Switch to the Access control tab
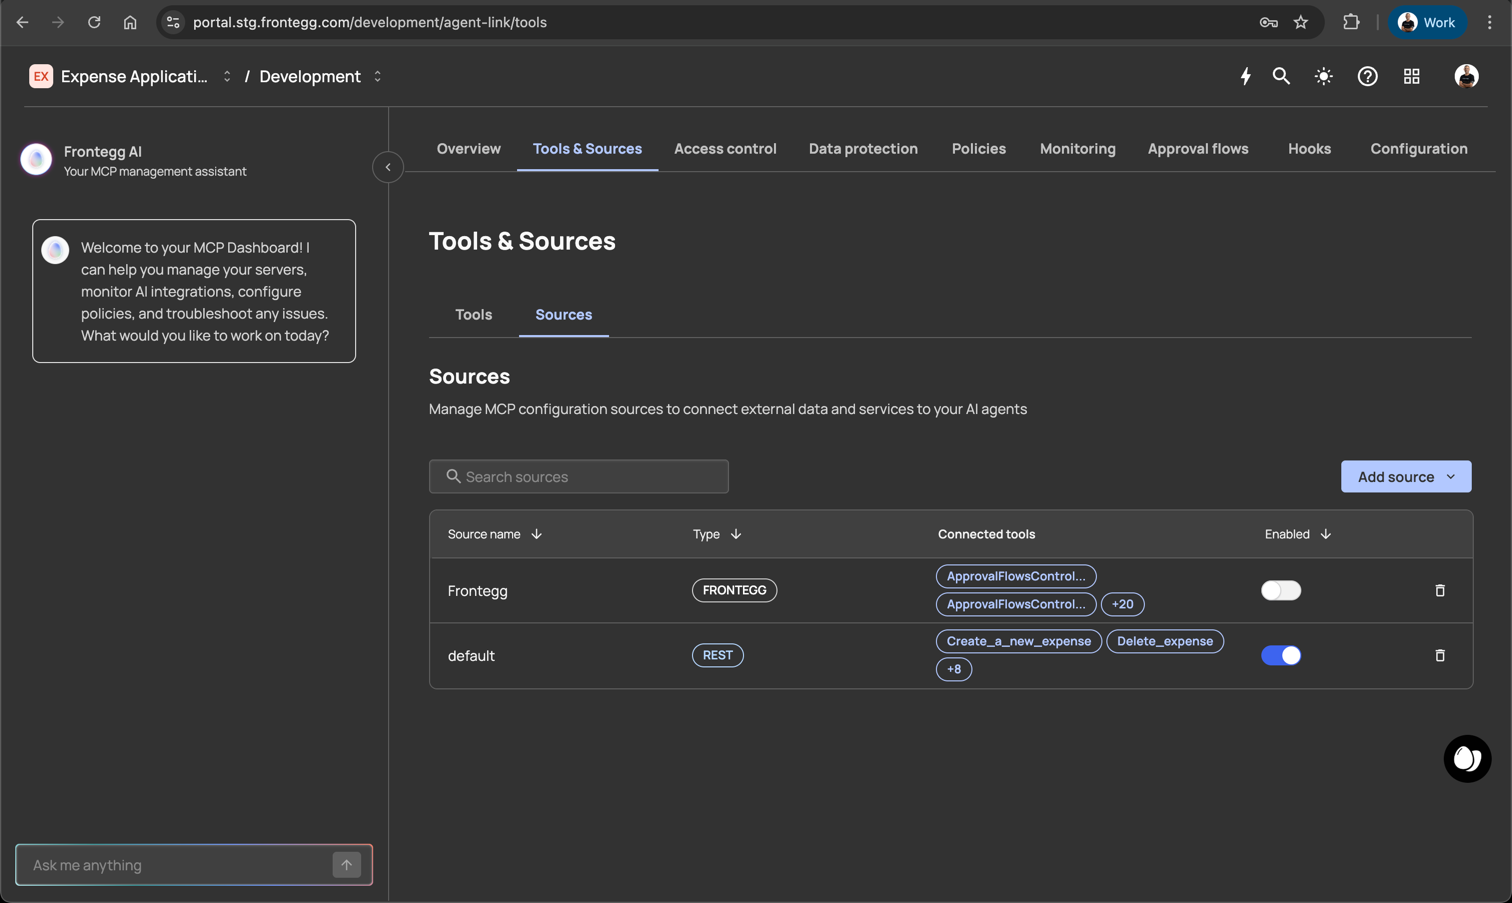 point(724,149)
